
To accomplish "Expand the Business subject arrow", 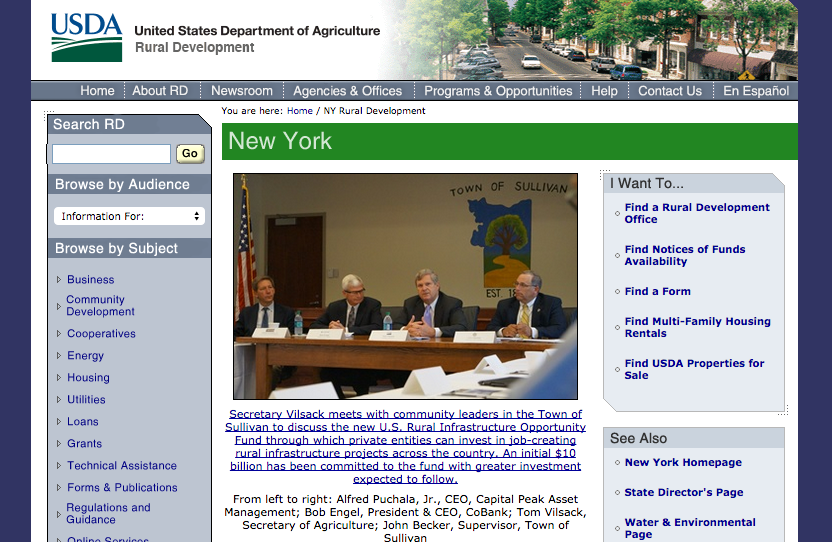I will point(59,280).
